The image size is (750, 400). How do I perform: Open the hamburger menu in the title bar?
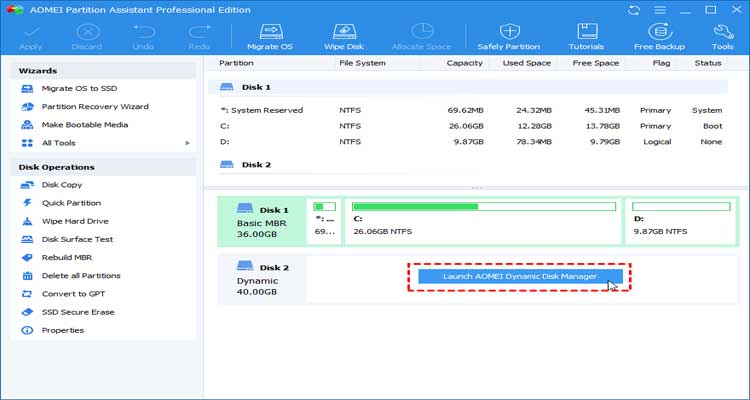[661, 10]
